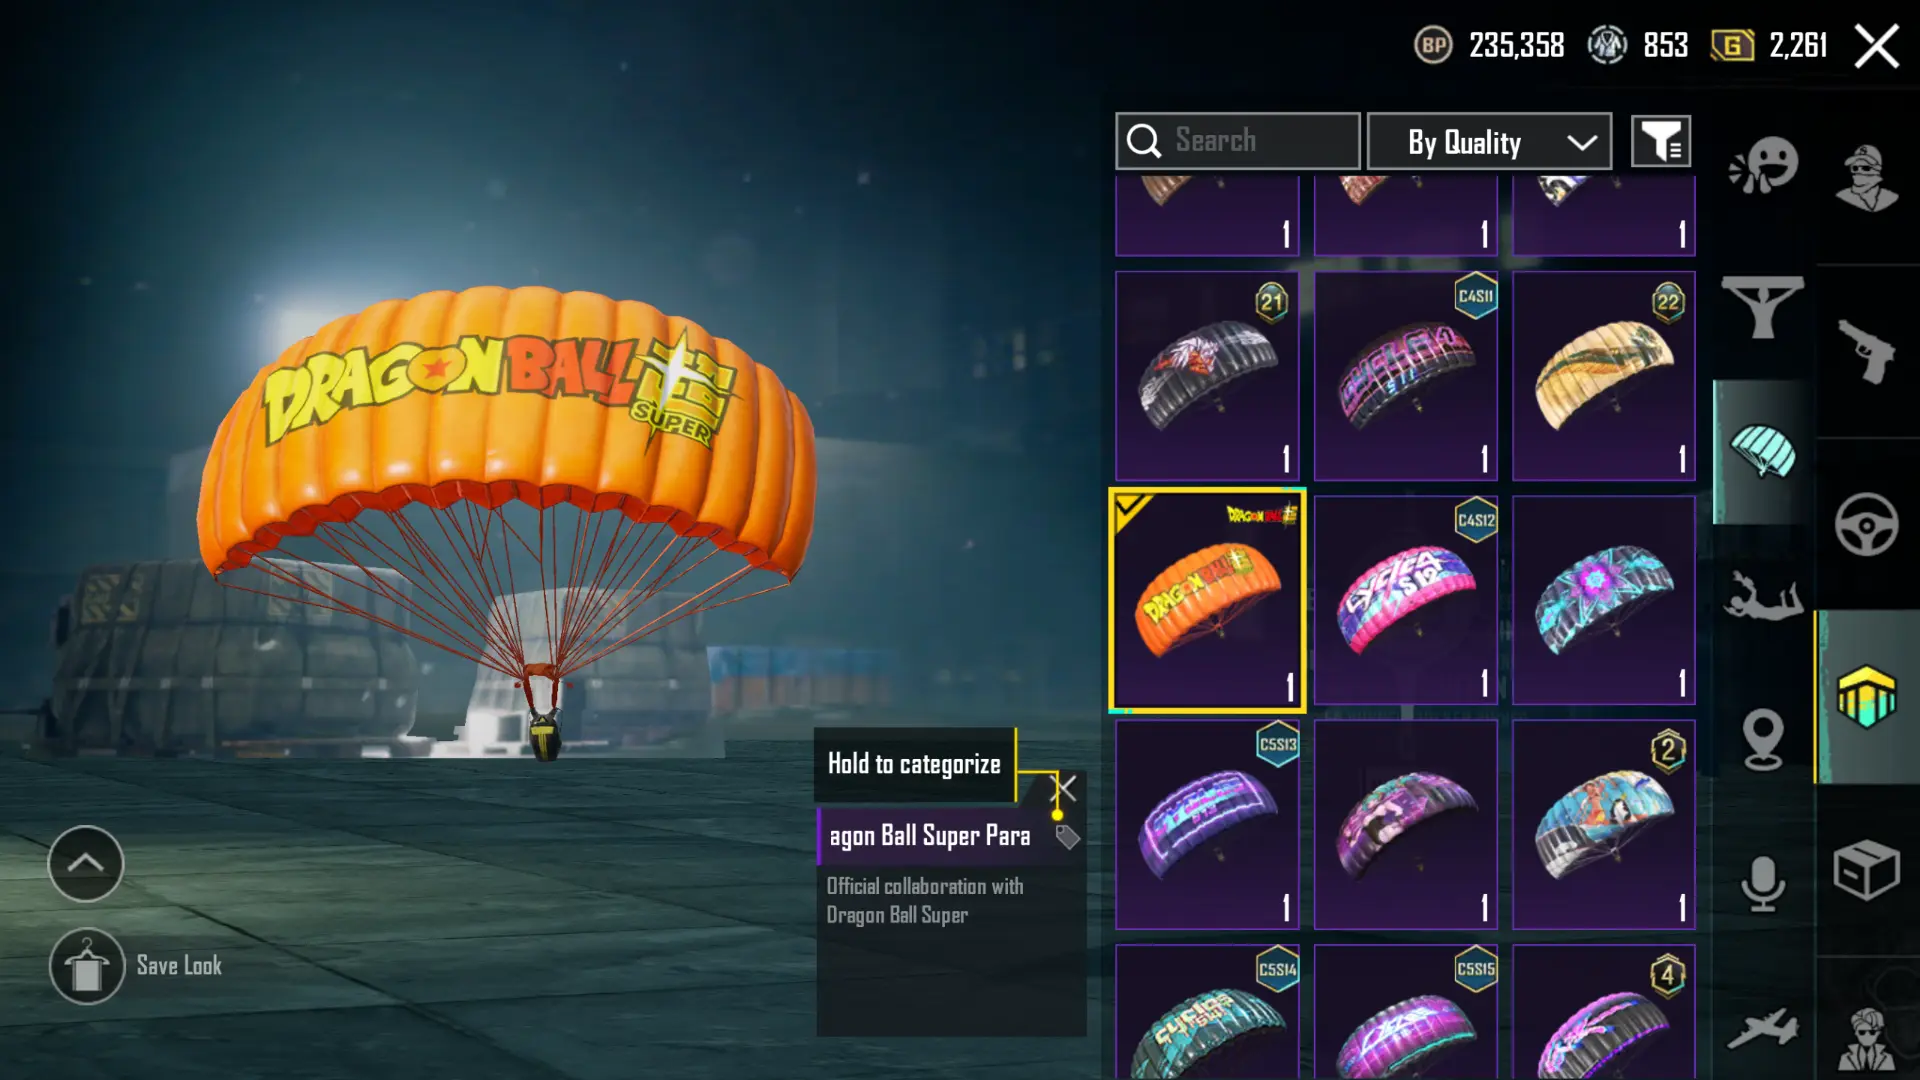Click the Search input field

[1238, 141]
